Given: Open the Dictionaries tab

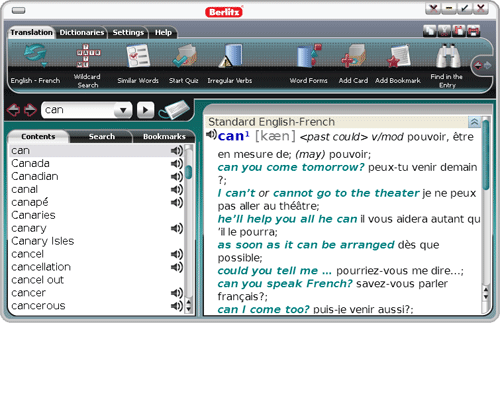Looking at the screenshot, I should click(x=82, y=32).
